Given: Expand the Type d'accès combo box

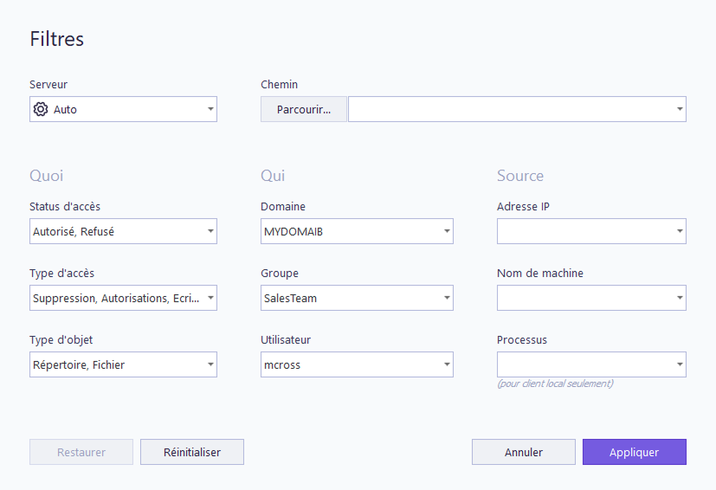Looking at the screenshot, I should [123, 298].
